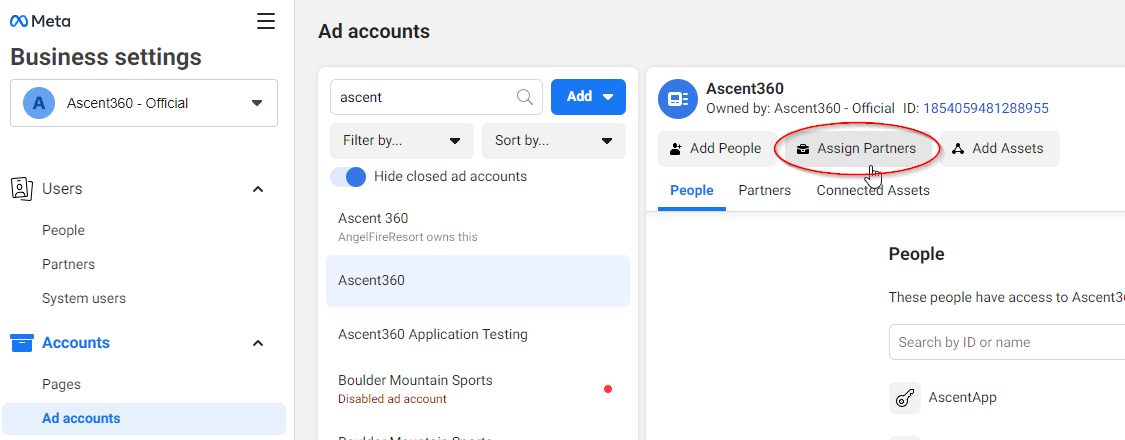
Task: Click the search magnifier icon
Action: [525, 97]
